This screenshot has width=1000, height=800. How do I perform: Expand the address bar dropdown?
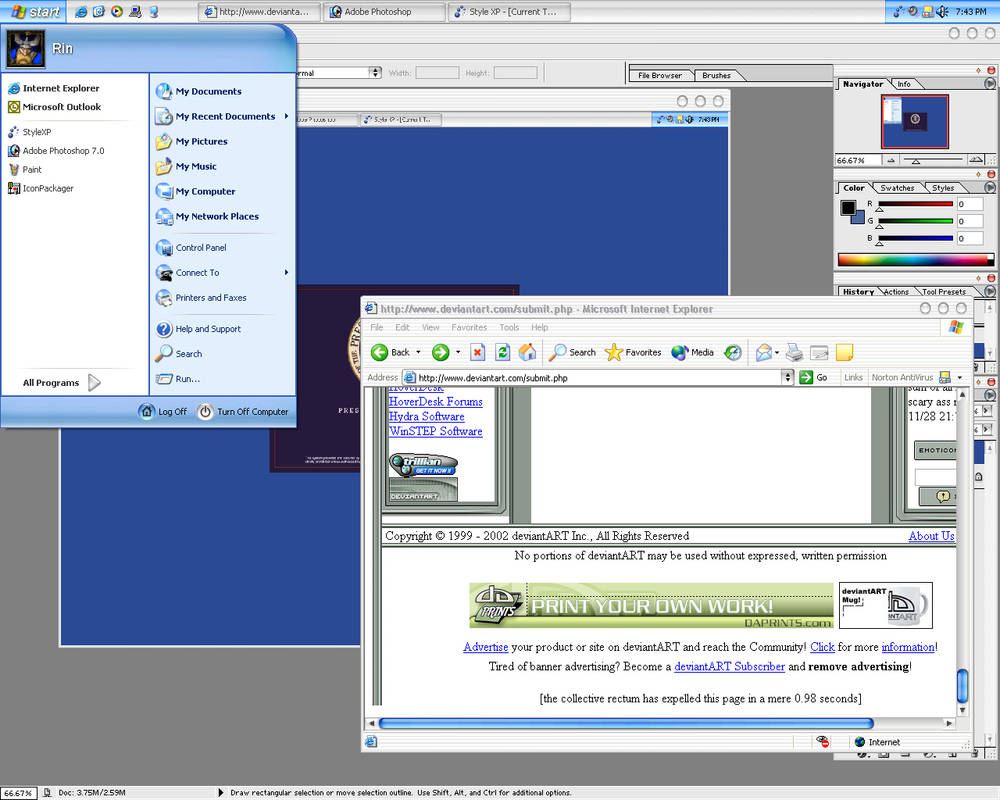tap(788, 378)
